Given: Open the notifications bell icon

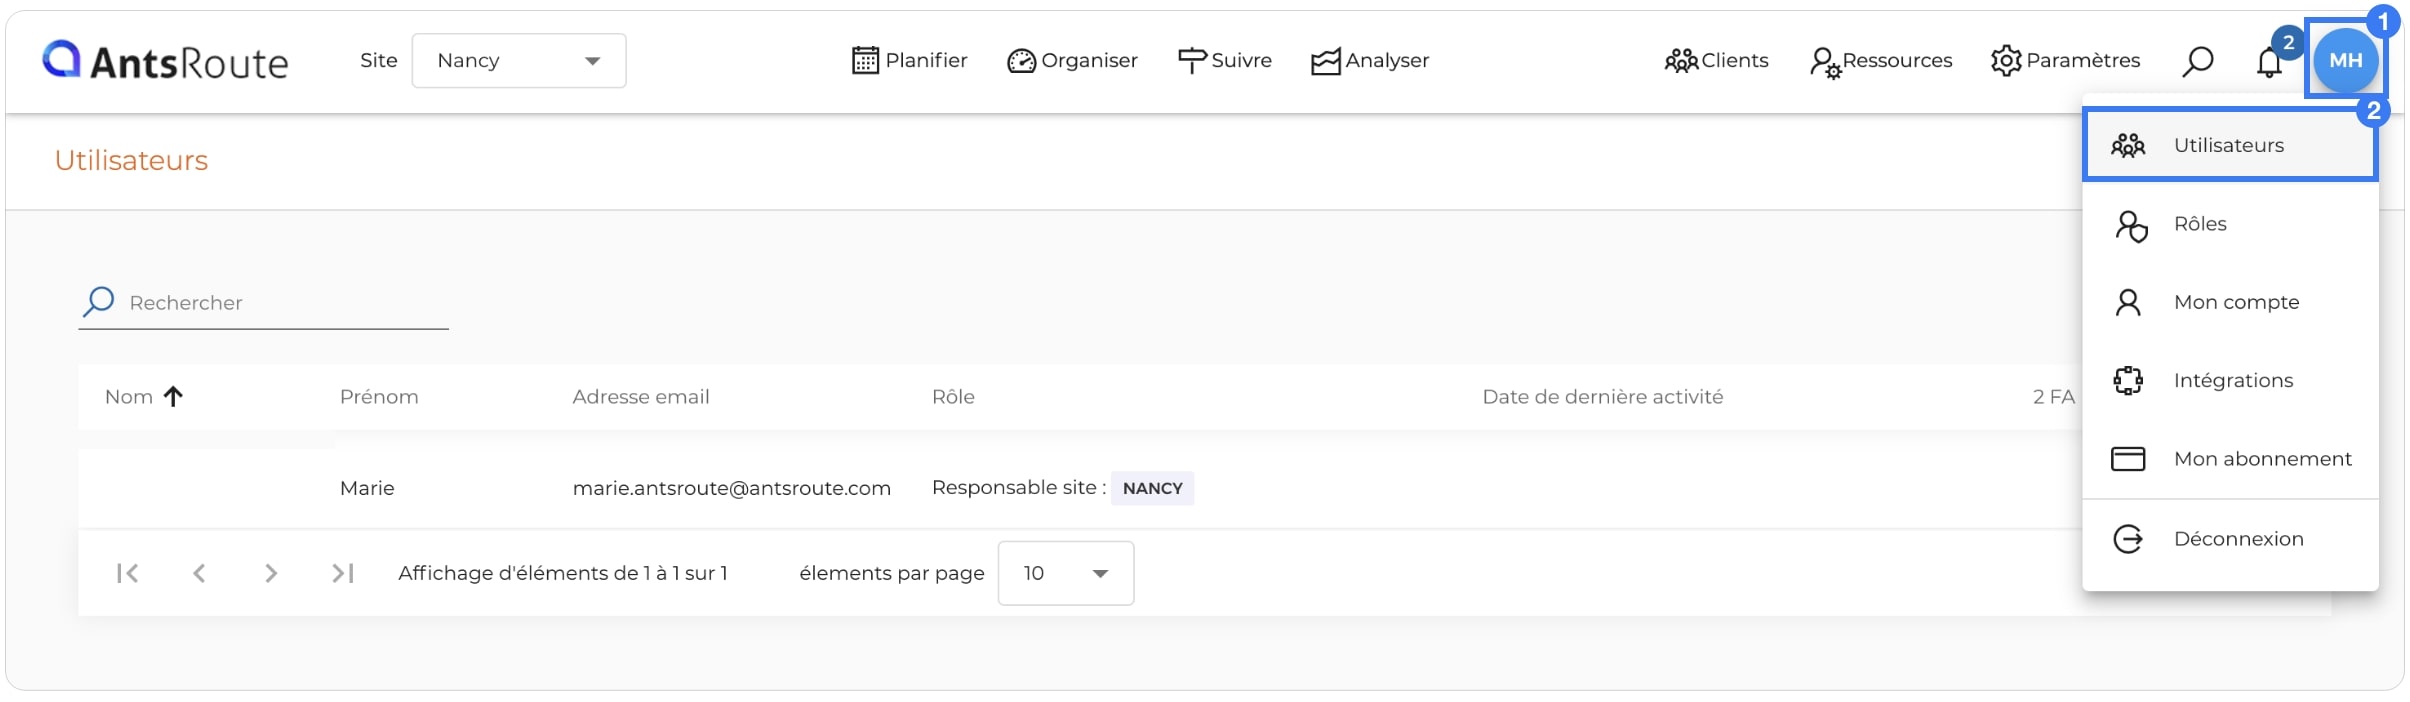Looking at the screenshot, I should pyautogui.click(x=2269, y=62).
